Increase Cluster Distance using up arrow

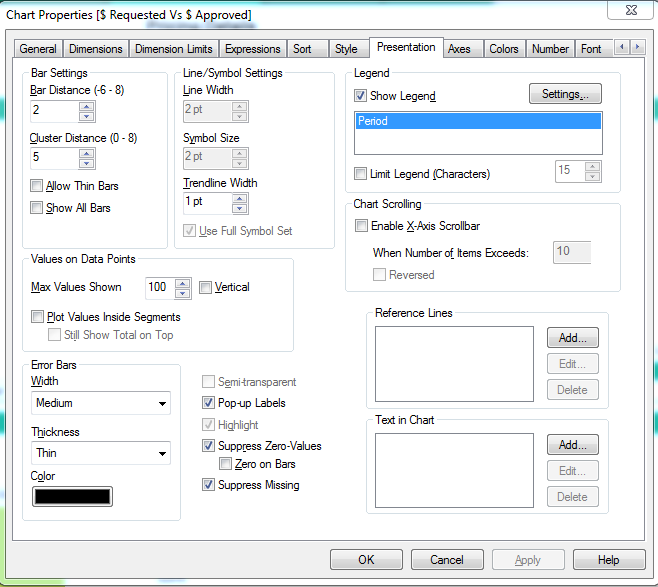point(86,154)
